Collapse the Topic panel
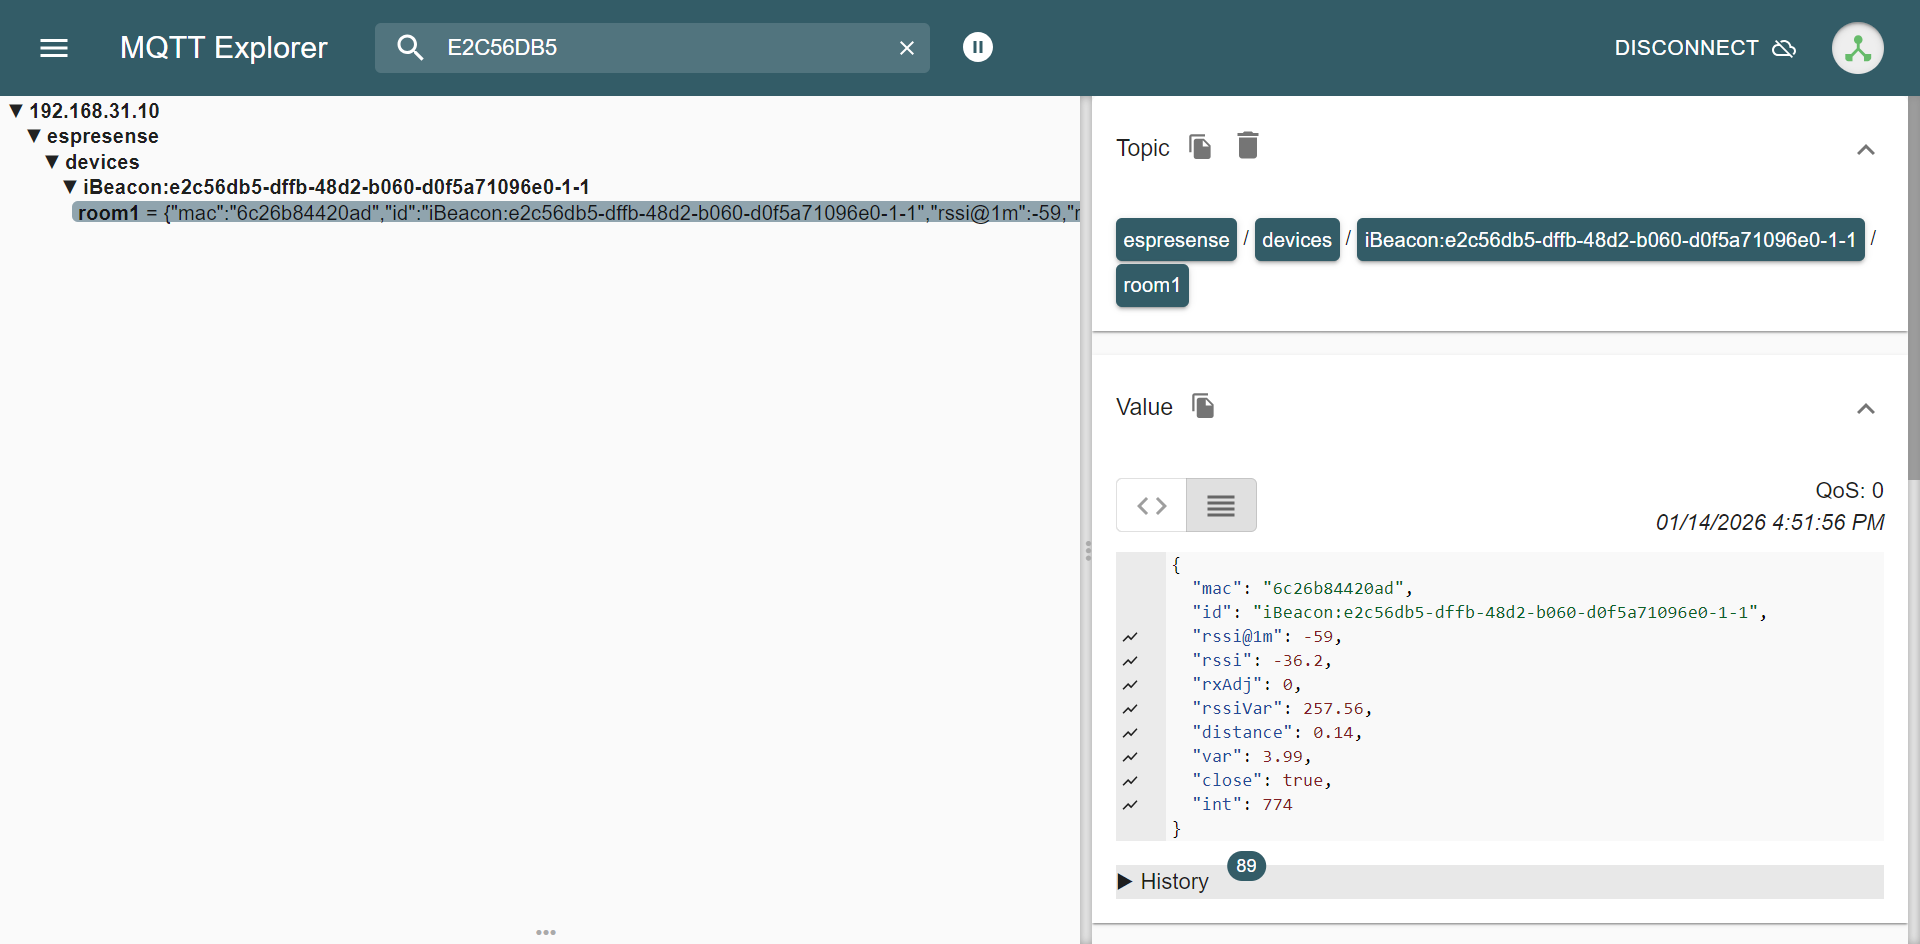Viewport: 1920px width, 944px height. coord(1865,150)
